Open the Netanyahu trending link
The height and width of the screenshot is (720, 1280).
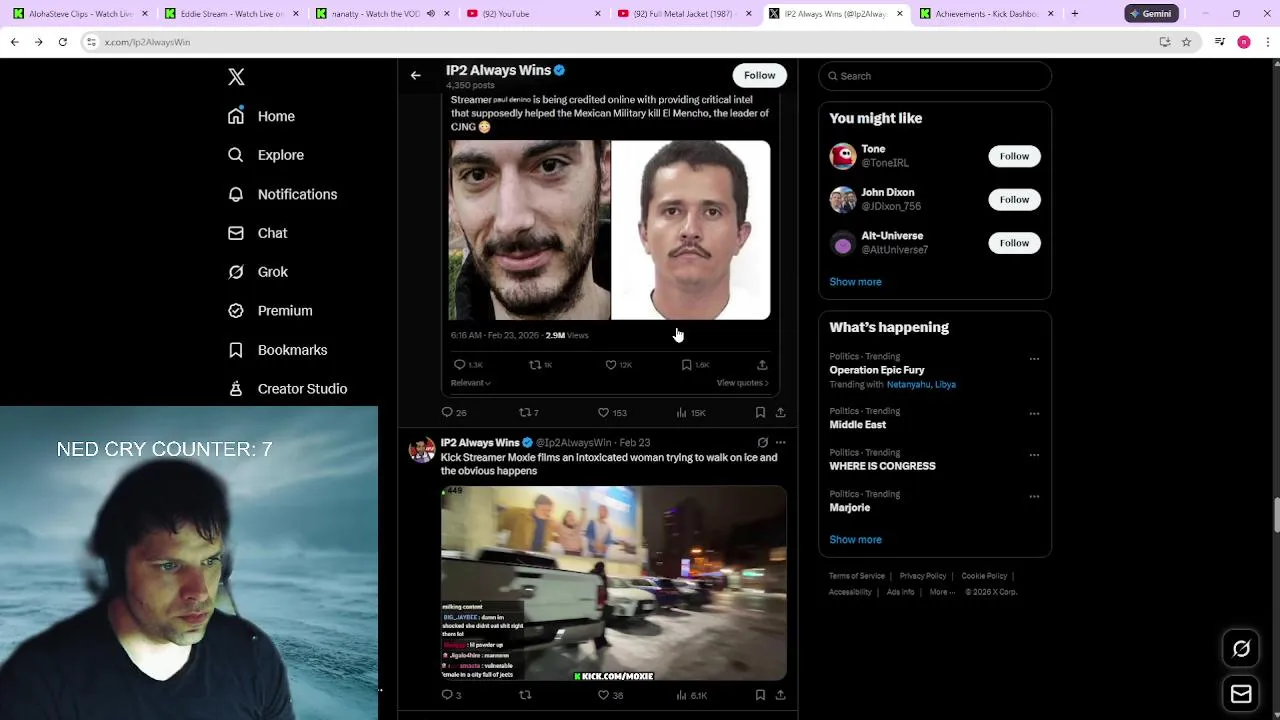(908, 384)
